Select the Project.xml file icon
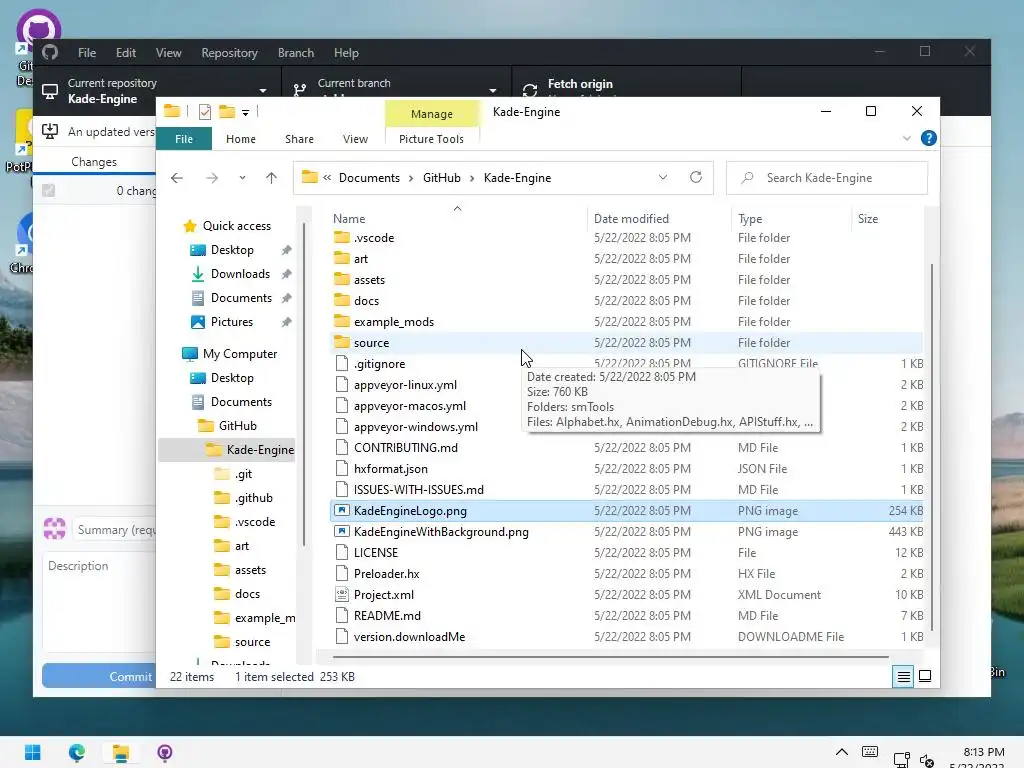This screenshot has height=768, width=1024. pos(342,594)
